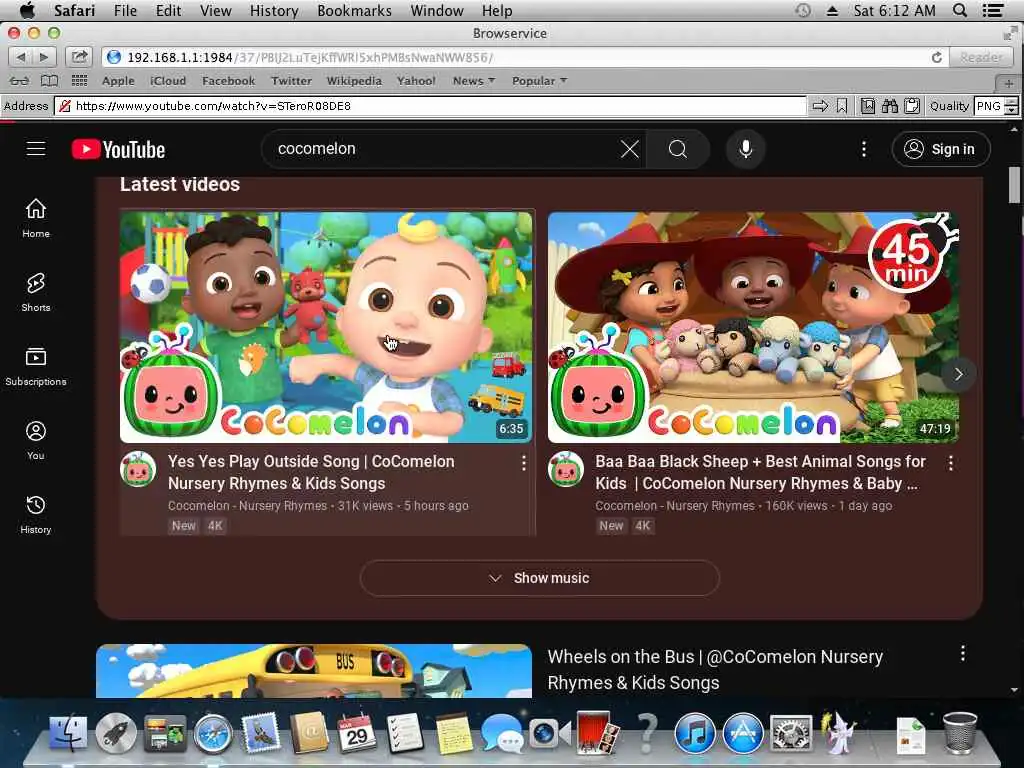The height and width of the screenshot is (768, 1024).
Task: Open Wheels on the Bus video title
Action: (715, 669)
